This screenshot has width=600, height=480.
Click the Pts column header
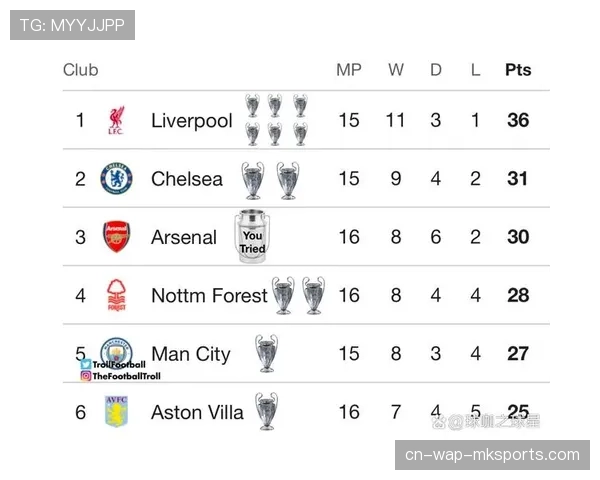click(x=518, y=70)
